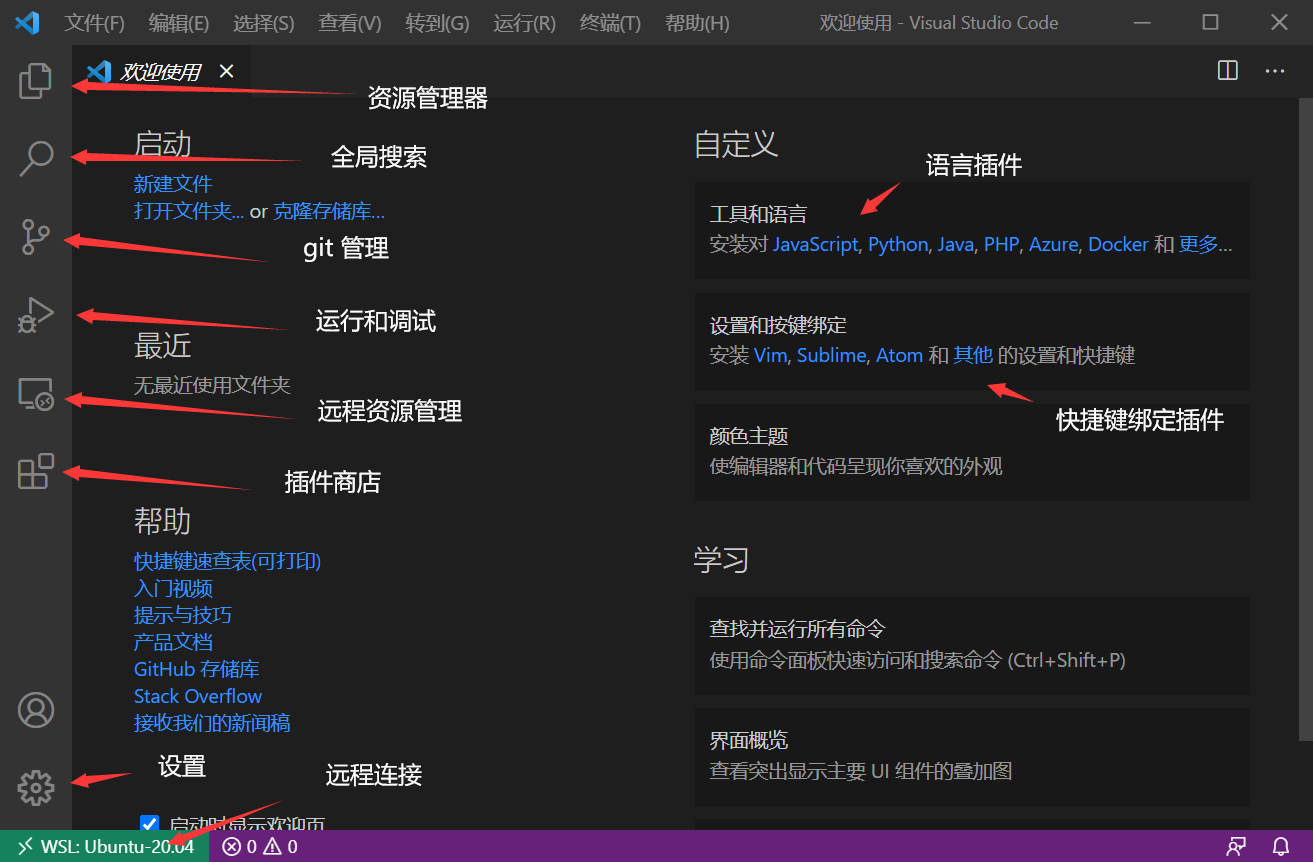Image resolution: width=1313 pixels, height=862 pixels.
Task: Install the Sublime keybindings link
Action: pyautogui.click(x=831, y=355)
